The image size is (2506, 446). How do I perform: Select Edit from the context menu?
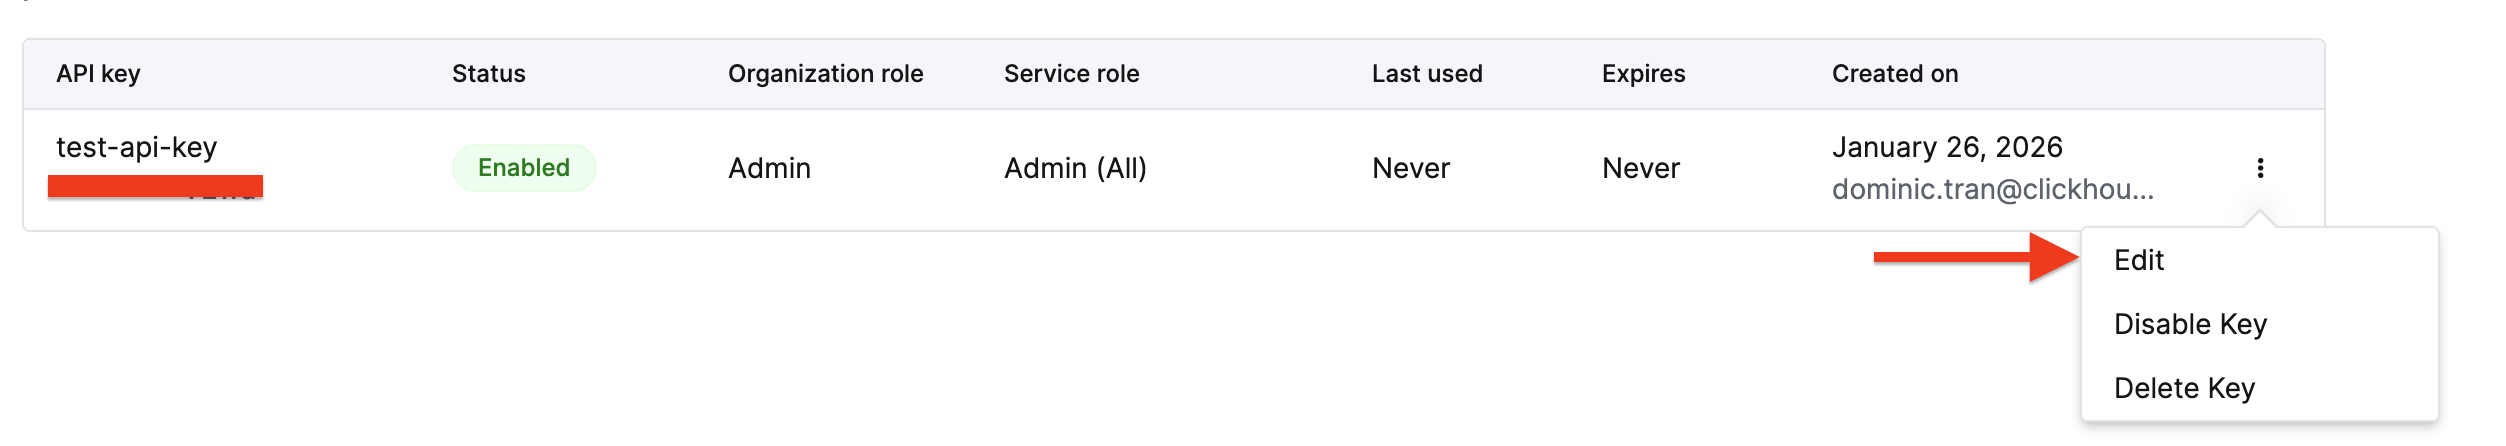point(2138,260)
